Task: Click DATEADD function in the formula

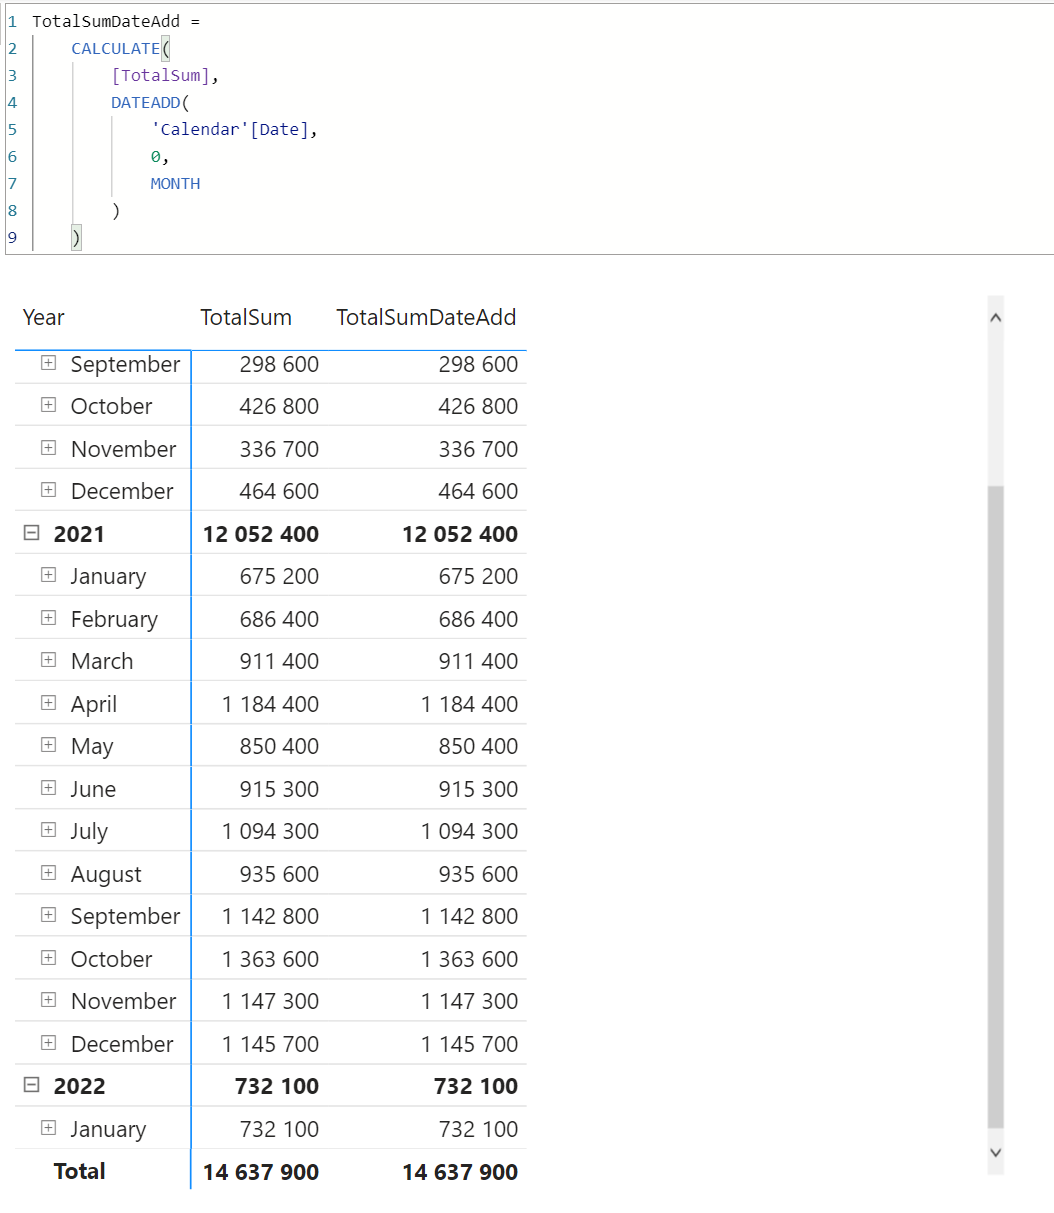Action: 146,102
